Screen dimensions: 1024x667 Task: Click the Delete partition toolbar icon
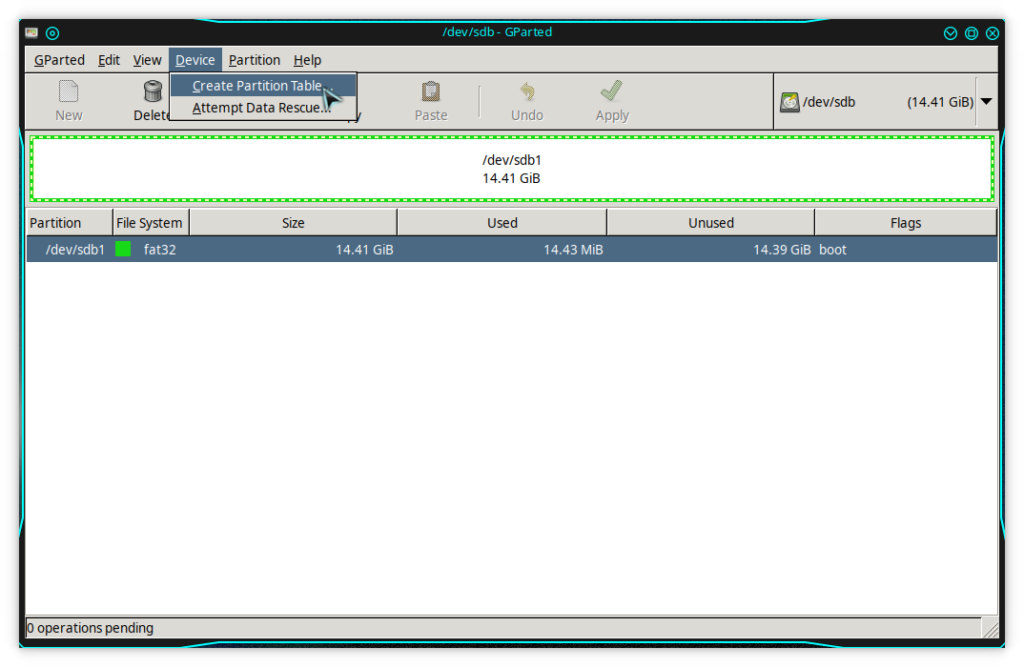153,93
